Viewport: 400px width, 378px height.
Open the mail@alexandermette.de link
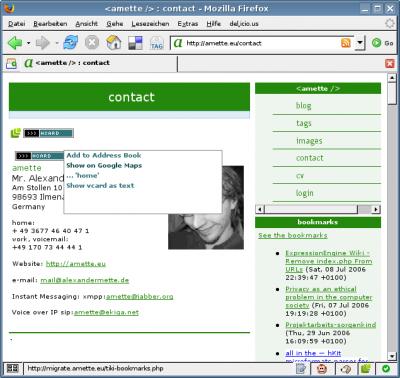85,280
